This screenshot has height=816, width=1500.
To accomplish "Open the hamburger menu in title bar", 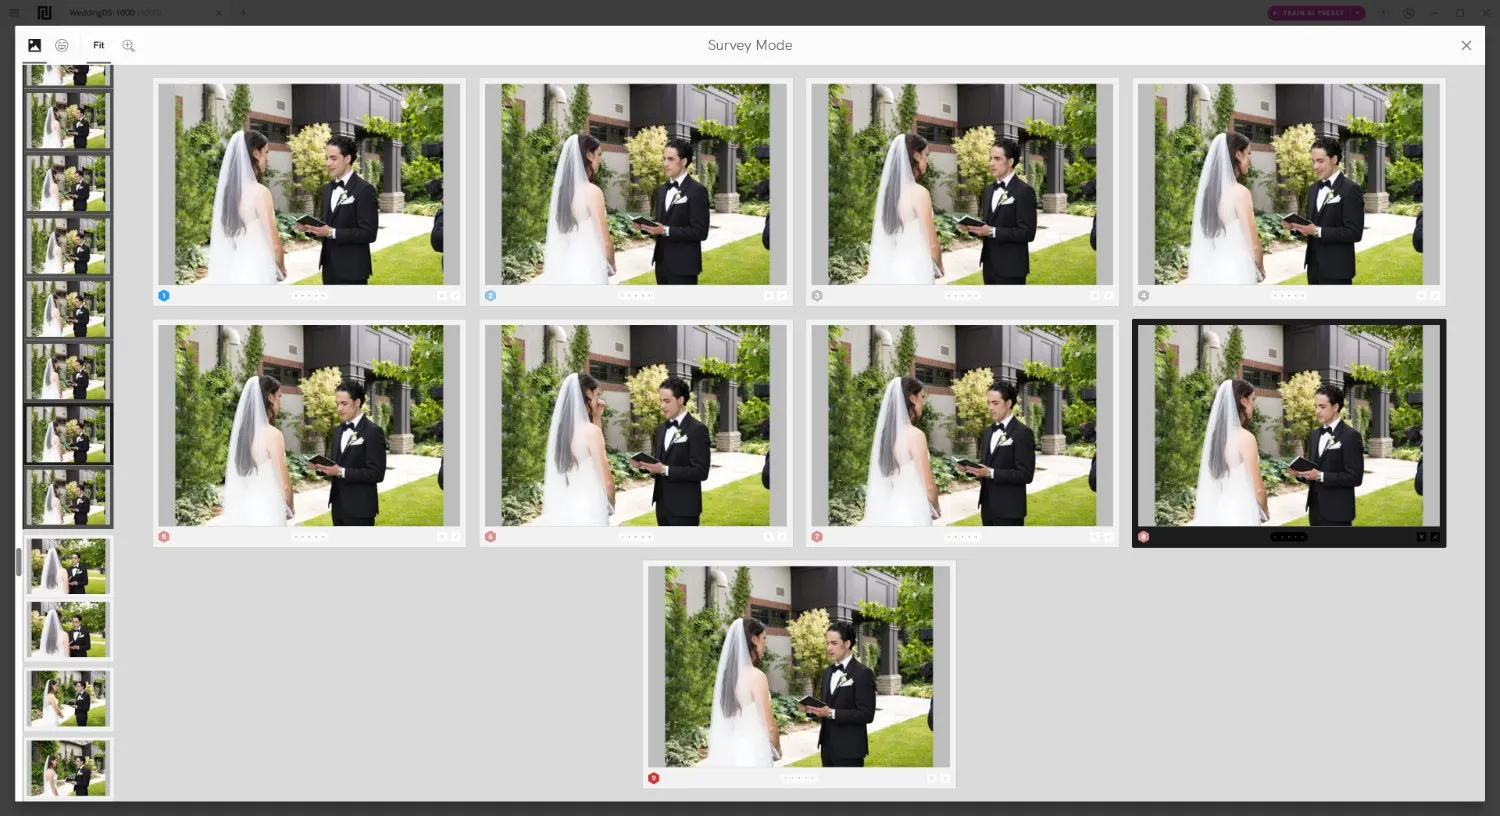I will point(14,13).
